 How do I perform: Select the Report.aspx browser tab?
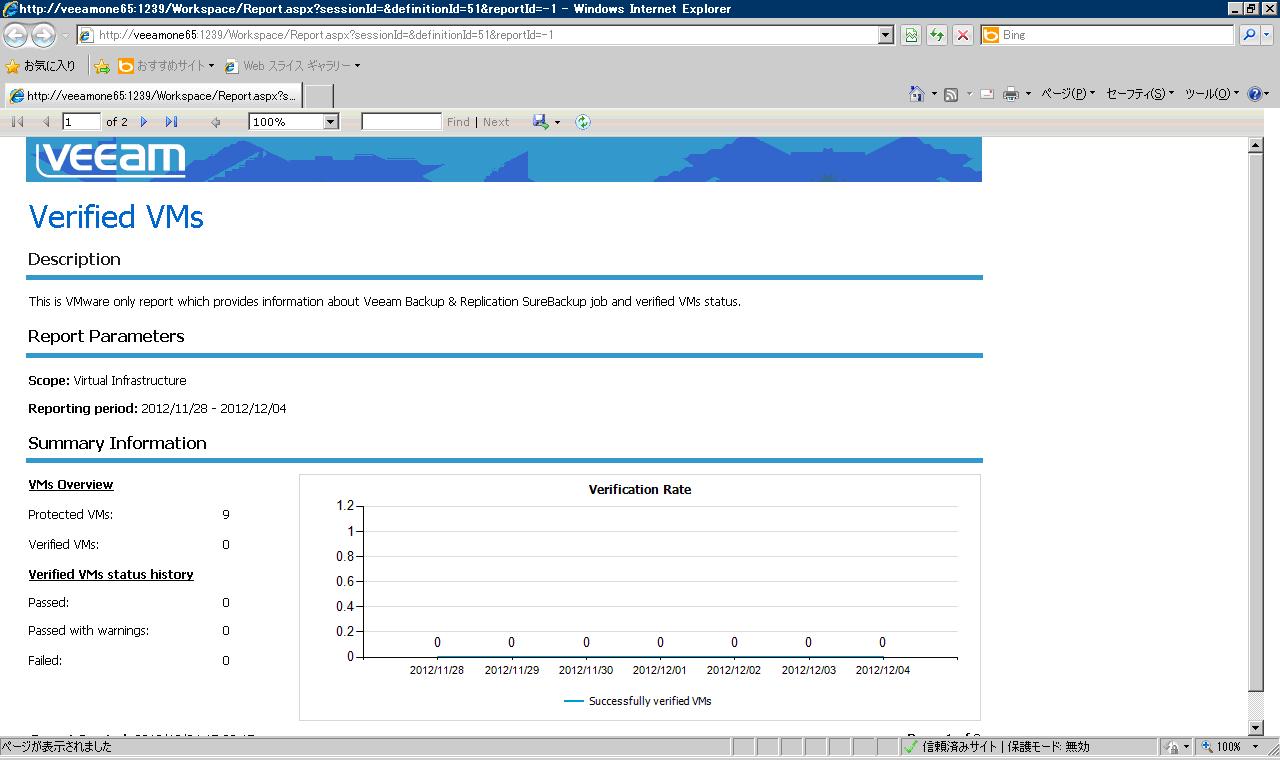152,96
